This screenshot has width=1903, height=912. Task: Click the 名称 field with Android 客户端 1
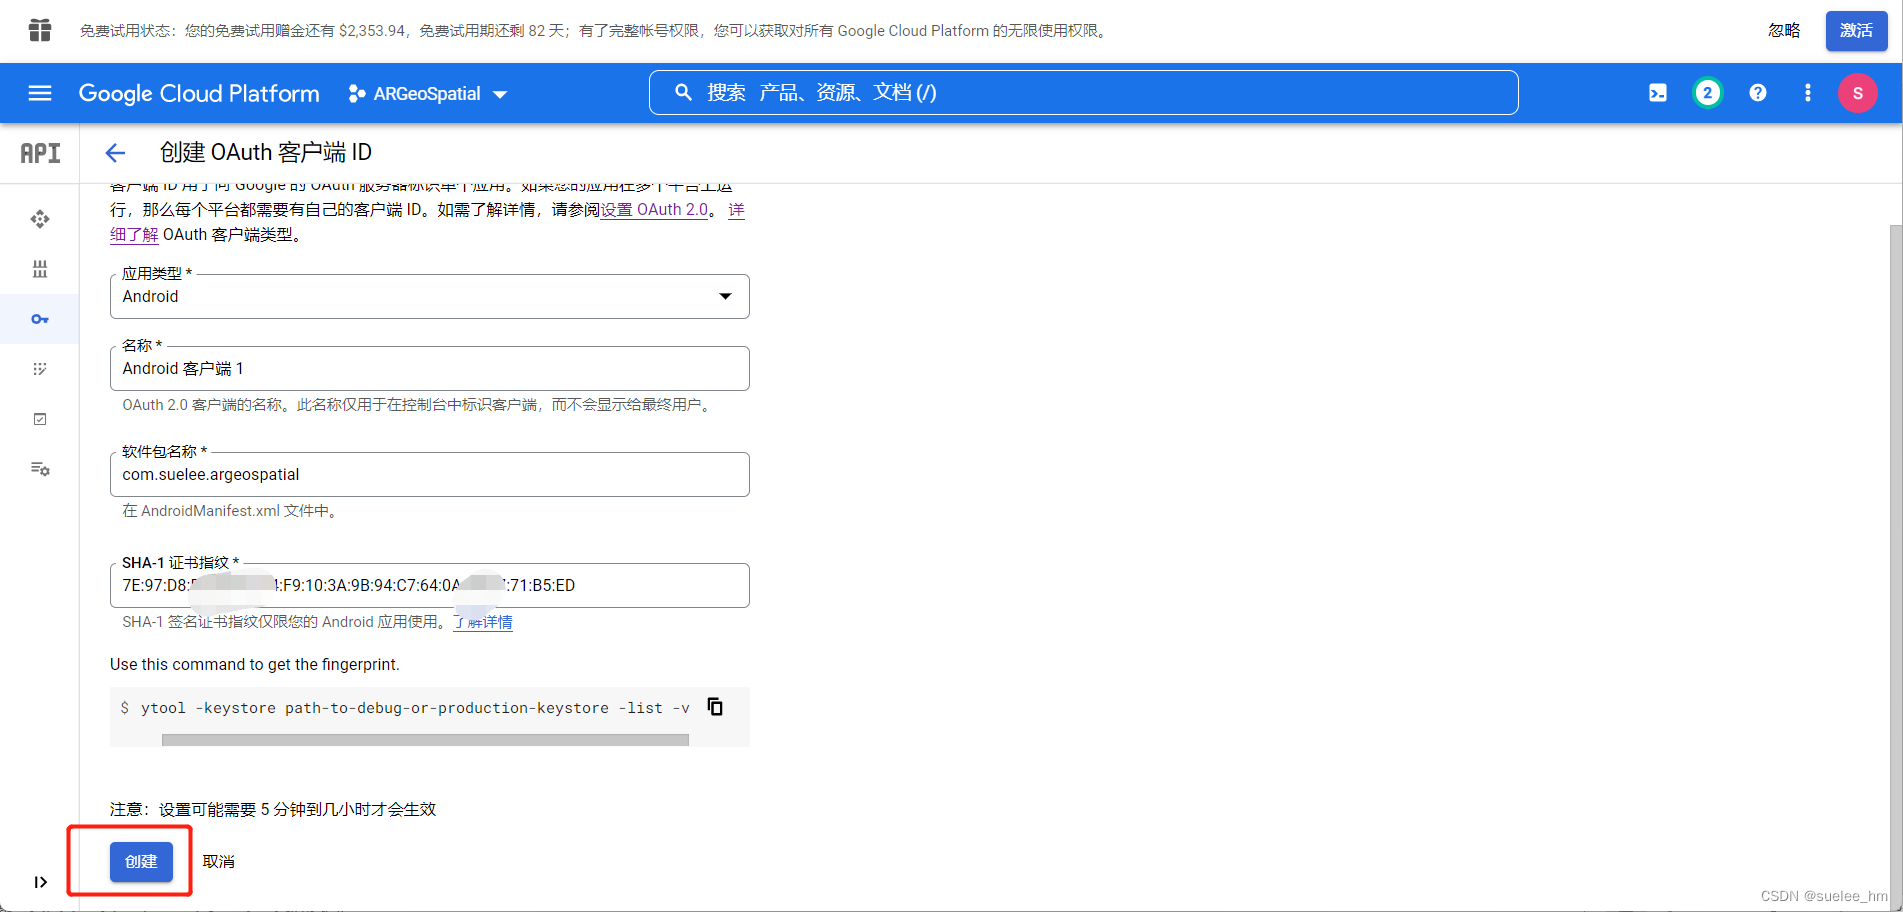point(429,368)
